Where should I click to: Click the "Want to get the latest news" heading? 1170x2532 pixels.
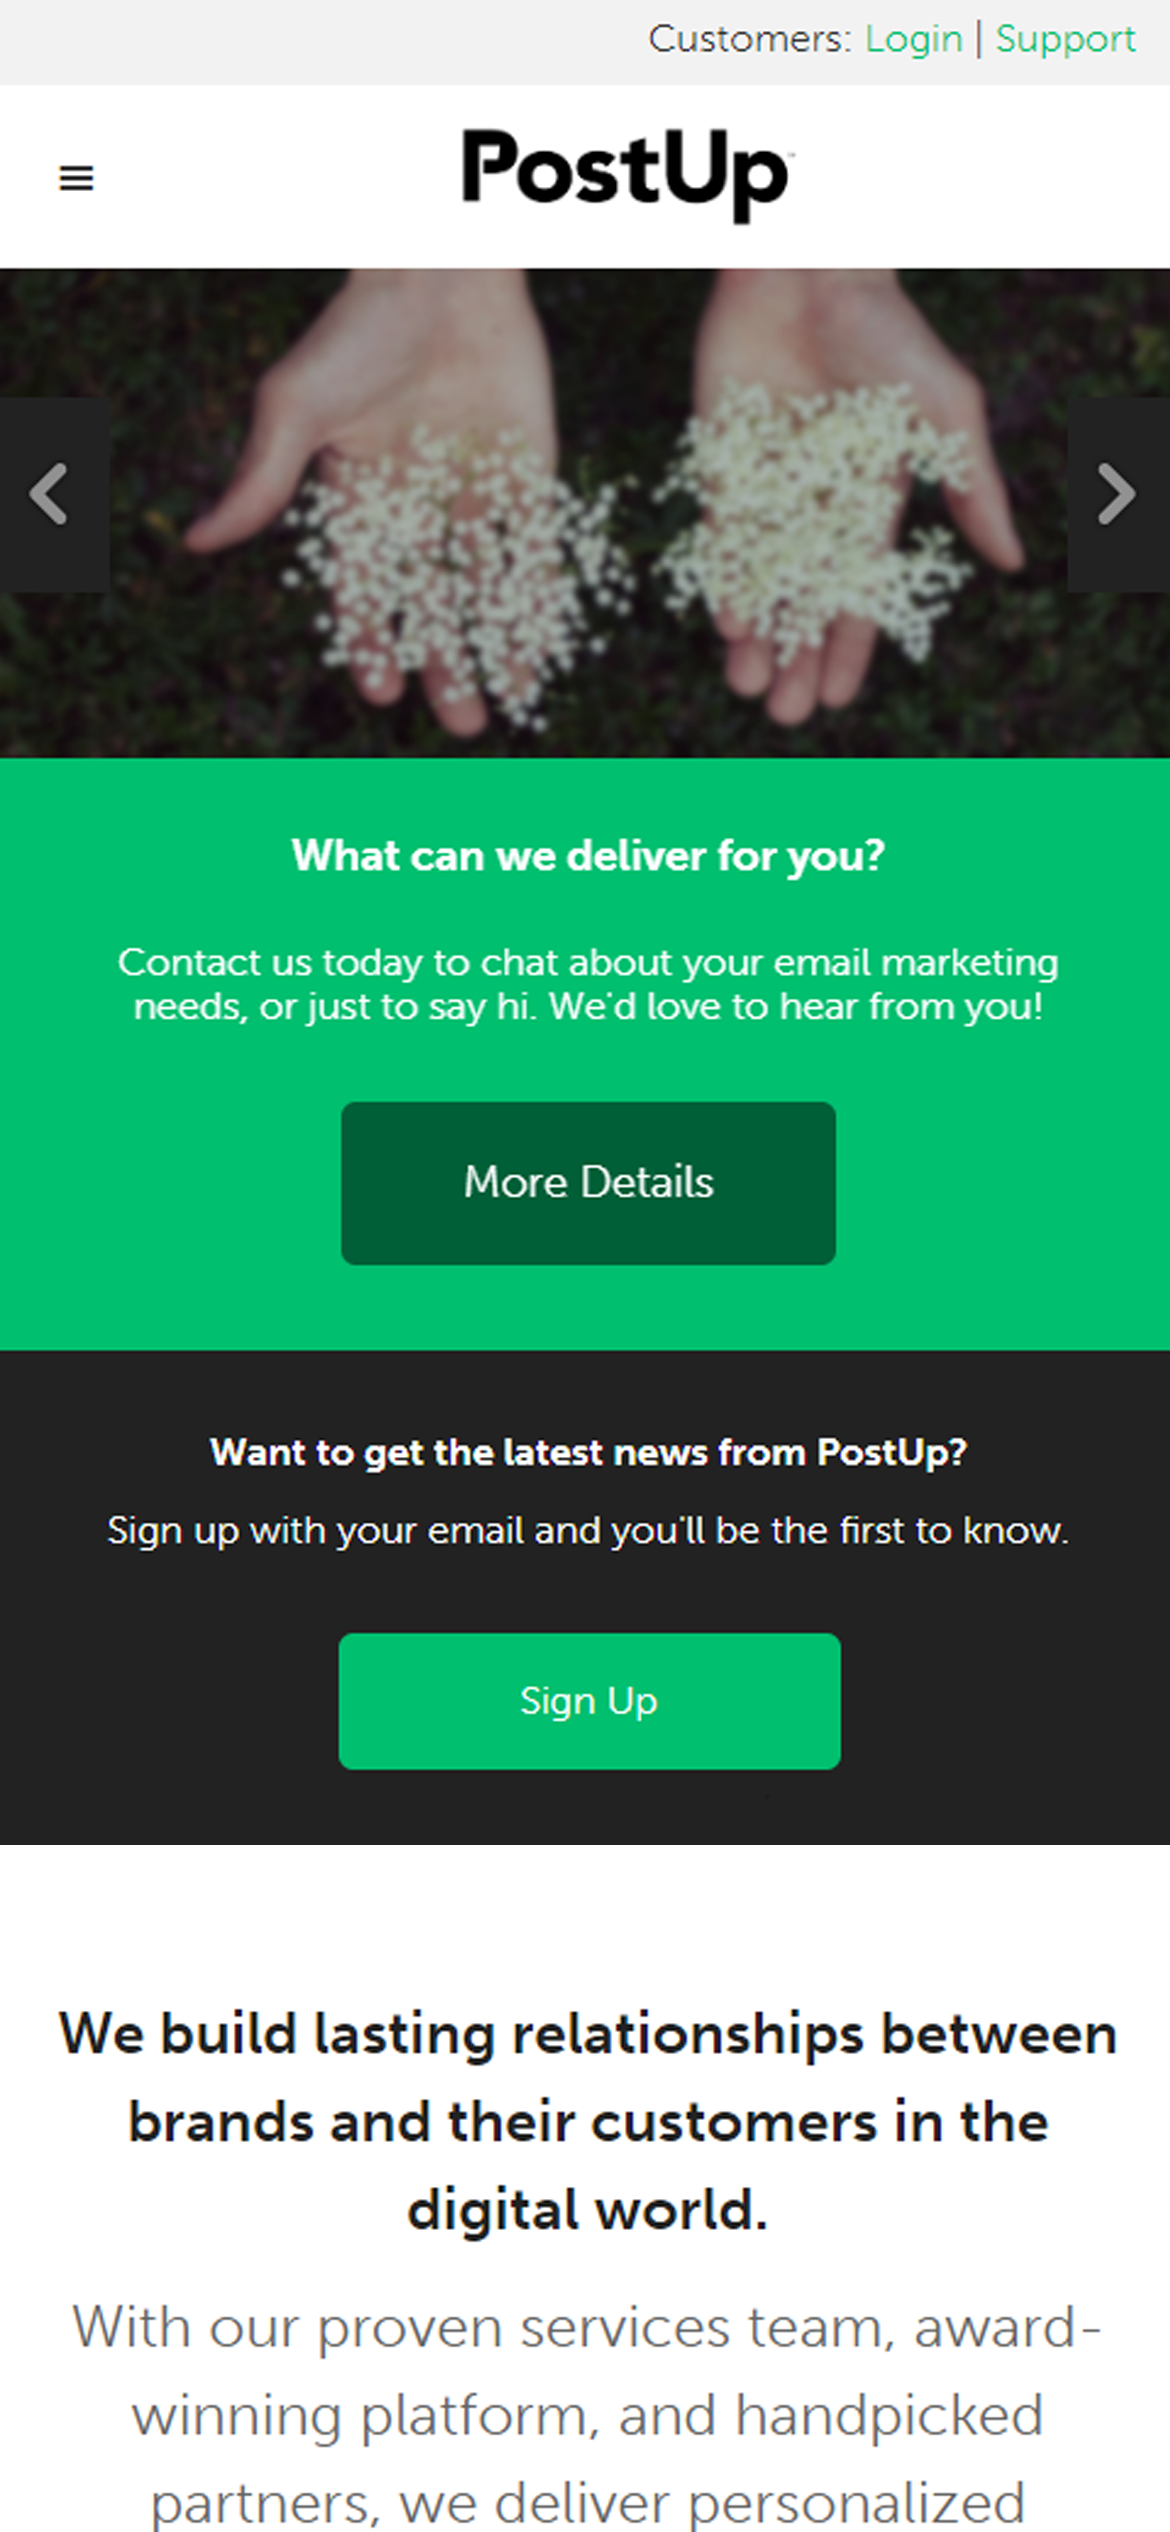pos(588,1452)
